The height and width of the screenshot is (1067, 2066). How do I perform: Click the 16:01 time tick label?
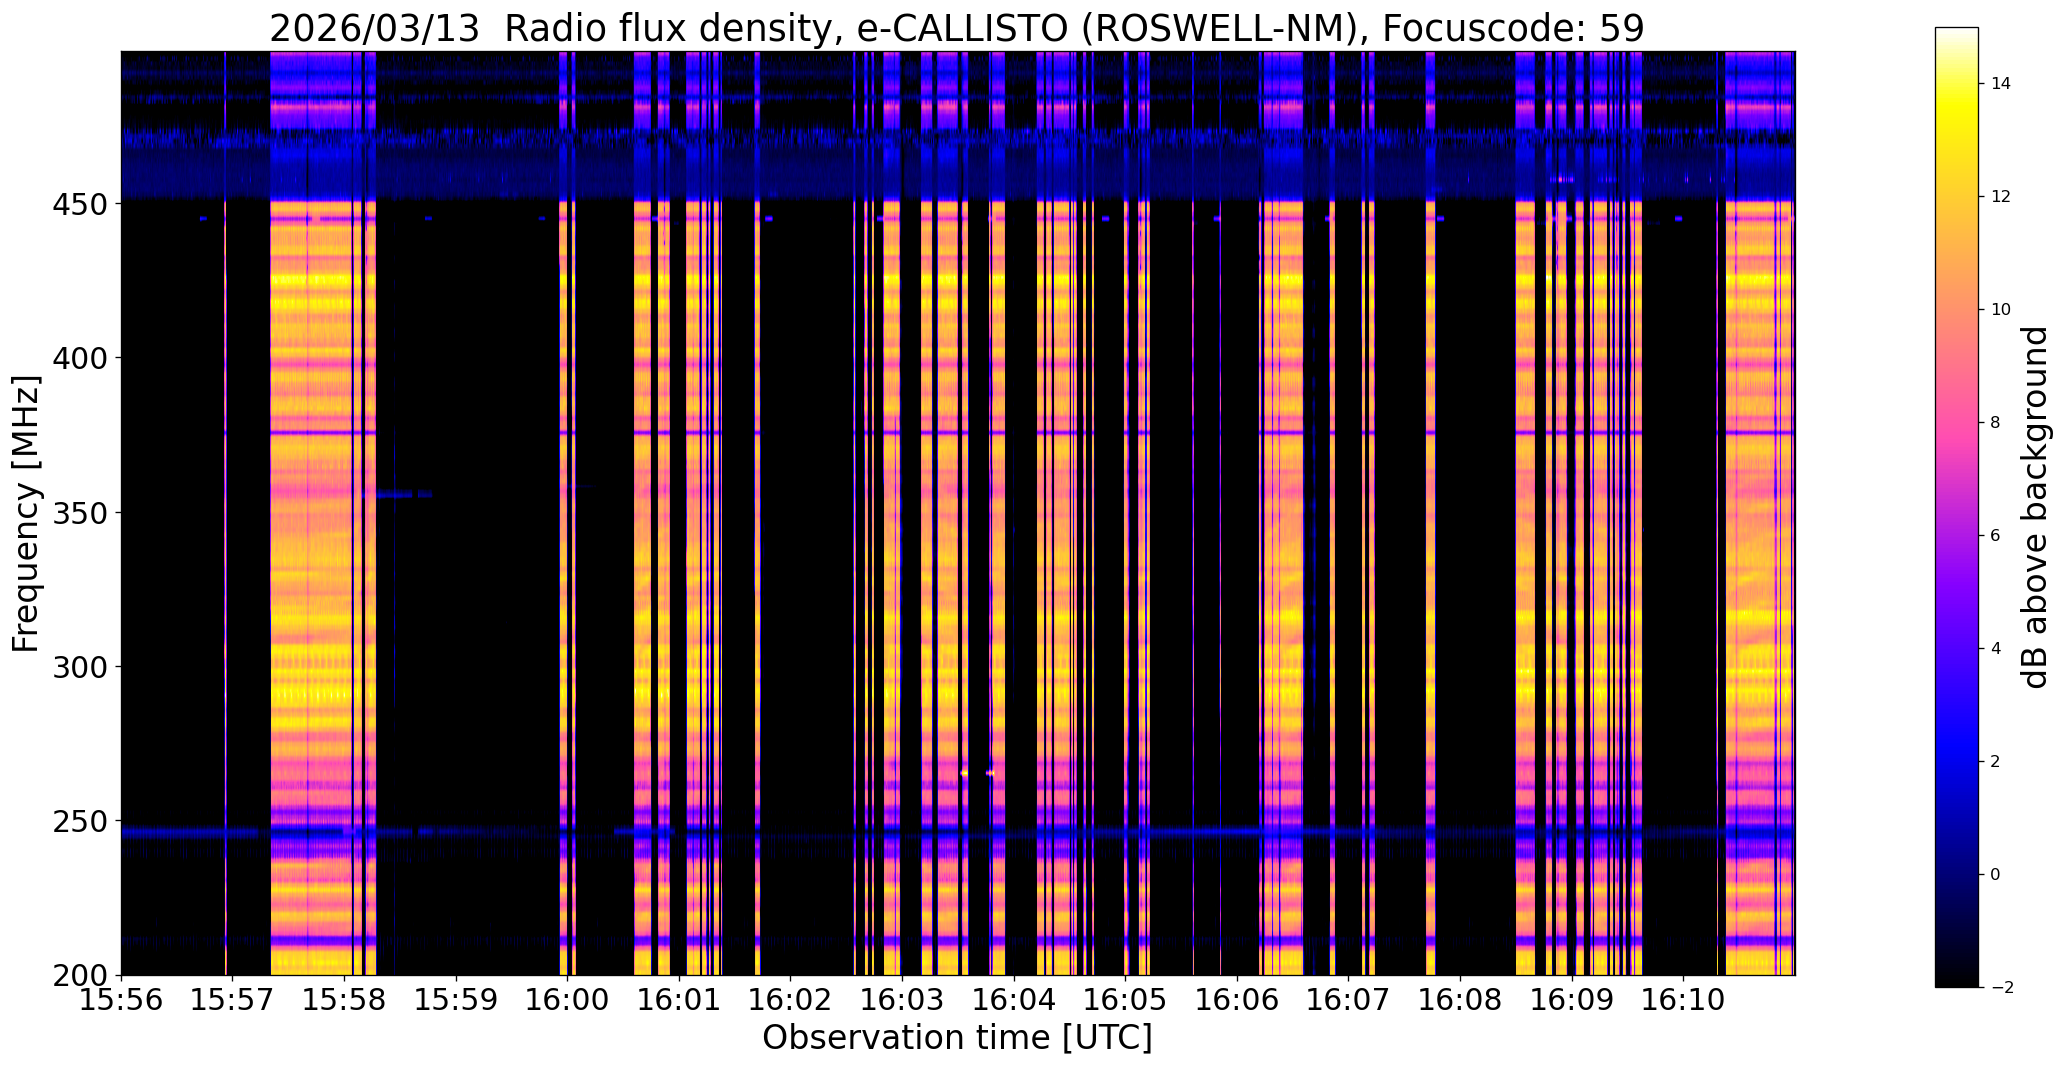679,998
